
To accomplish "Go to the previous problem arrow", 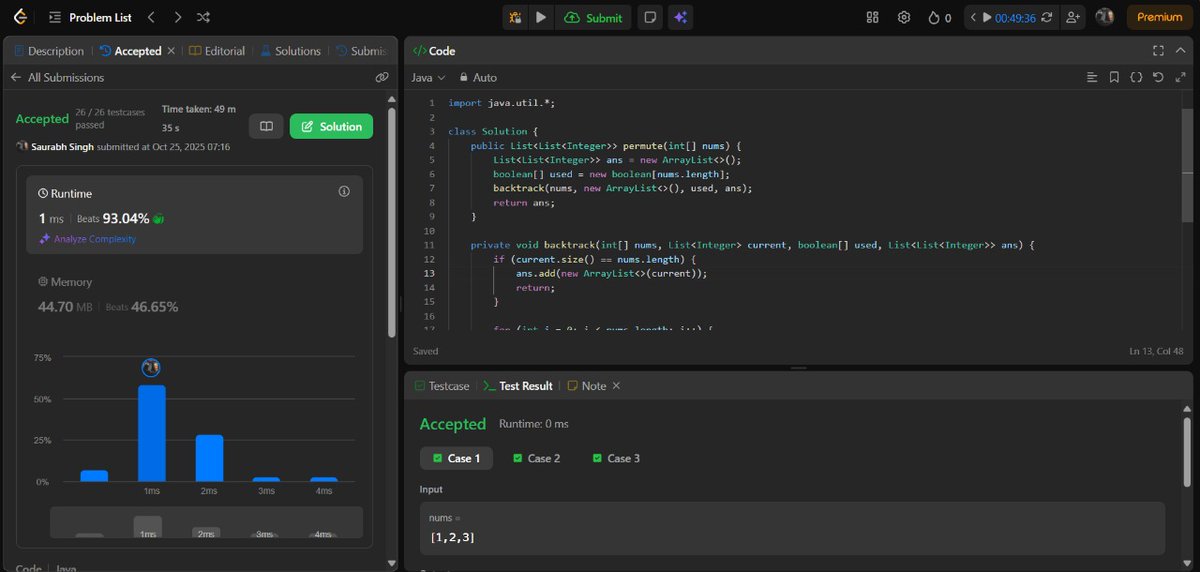I will click(151, 18).
